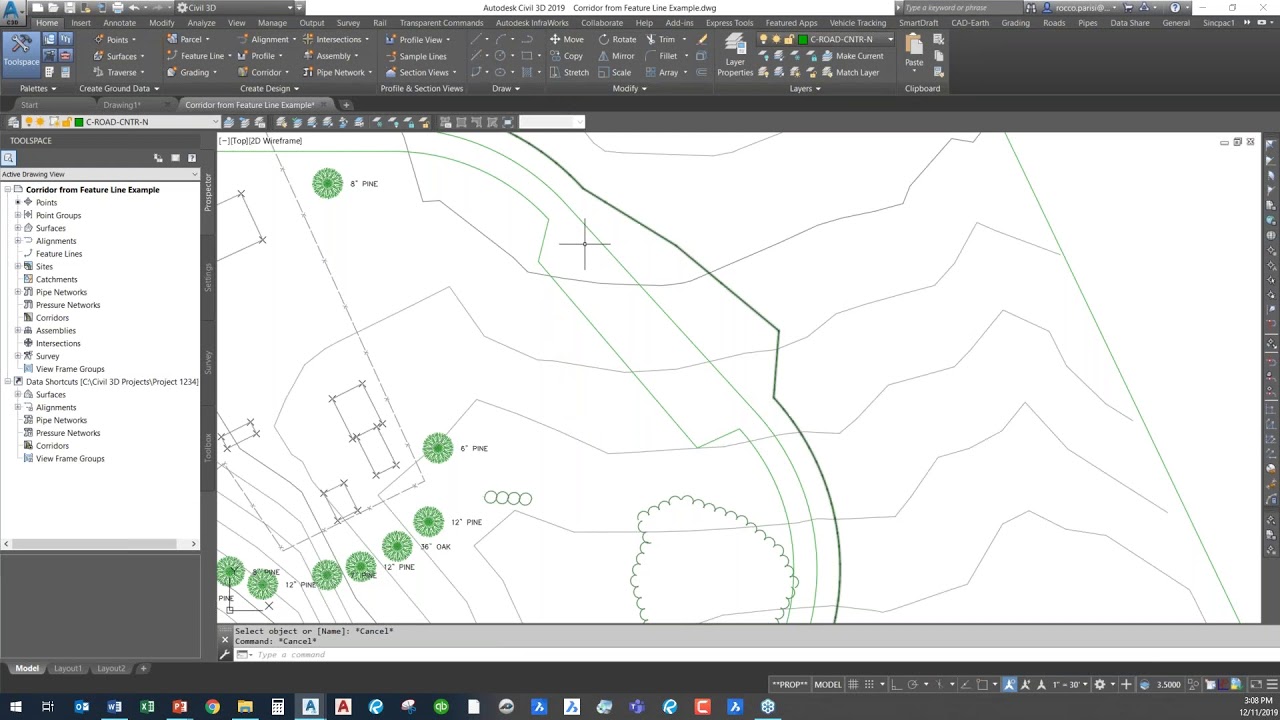Viewport: 1280px width, 720px height.
Task: Select Corridors in the Toolspace tree
Action: point(52,318)
